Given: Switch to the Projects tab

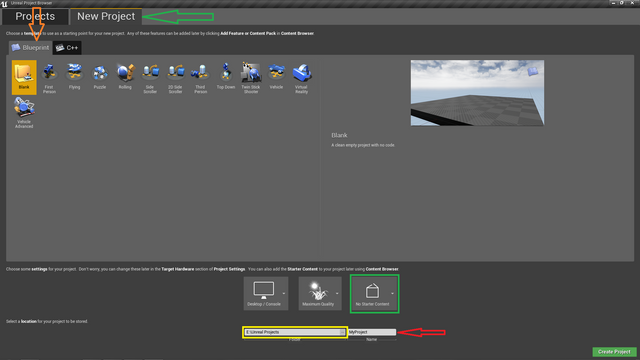Looking at the screenshot, I should pyautogui.click(x=35, y=16).
